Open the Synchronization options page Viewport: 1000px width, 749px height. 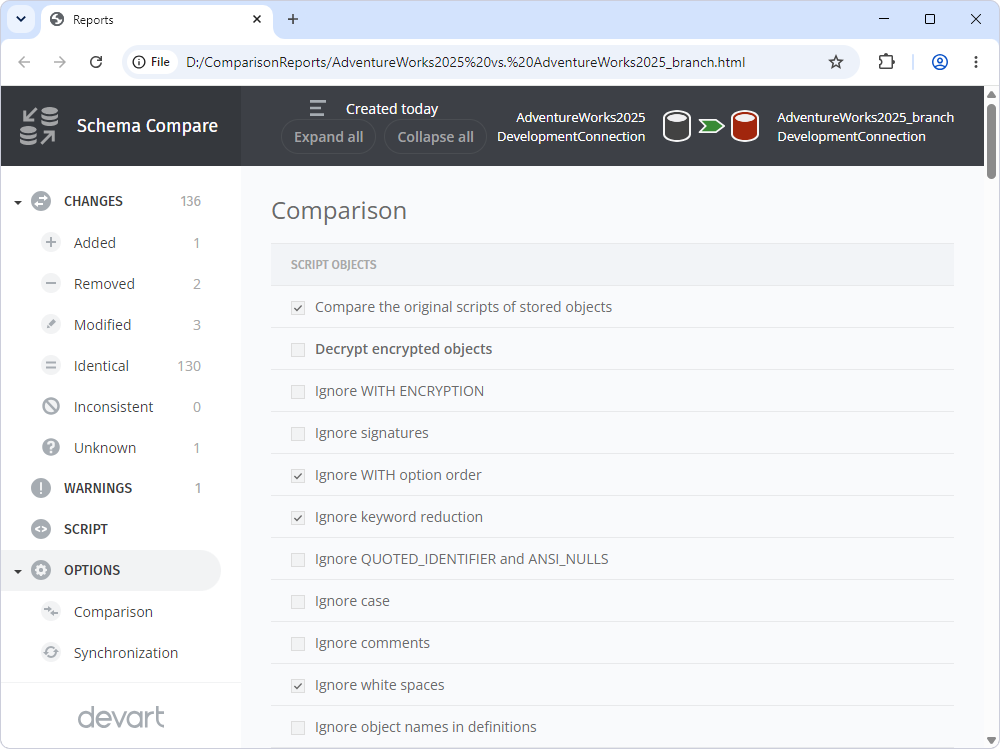click(126, 653)
